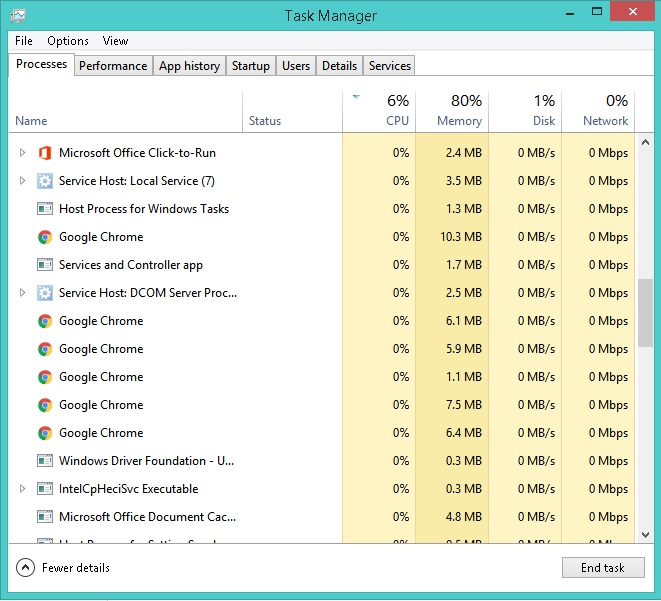Click the scrollbar down arrow
Image resolution: width=661 pixels, height=601 pixels.
(645, 535)
